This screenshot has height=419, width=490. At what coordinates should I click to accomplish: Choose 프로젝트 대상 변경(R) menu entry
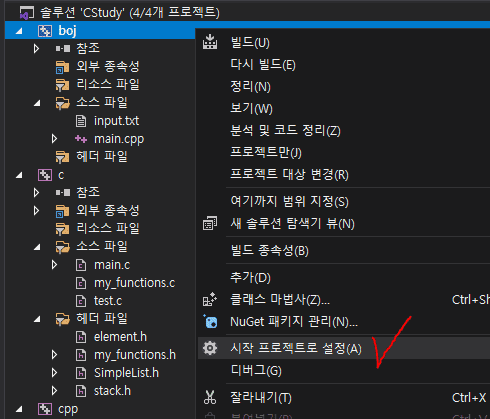[x=289, y=174]
